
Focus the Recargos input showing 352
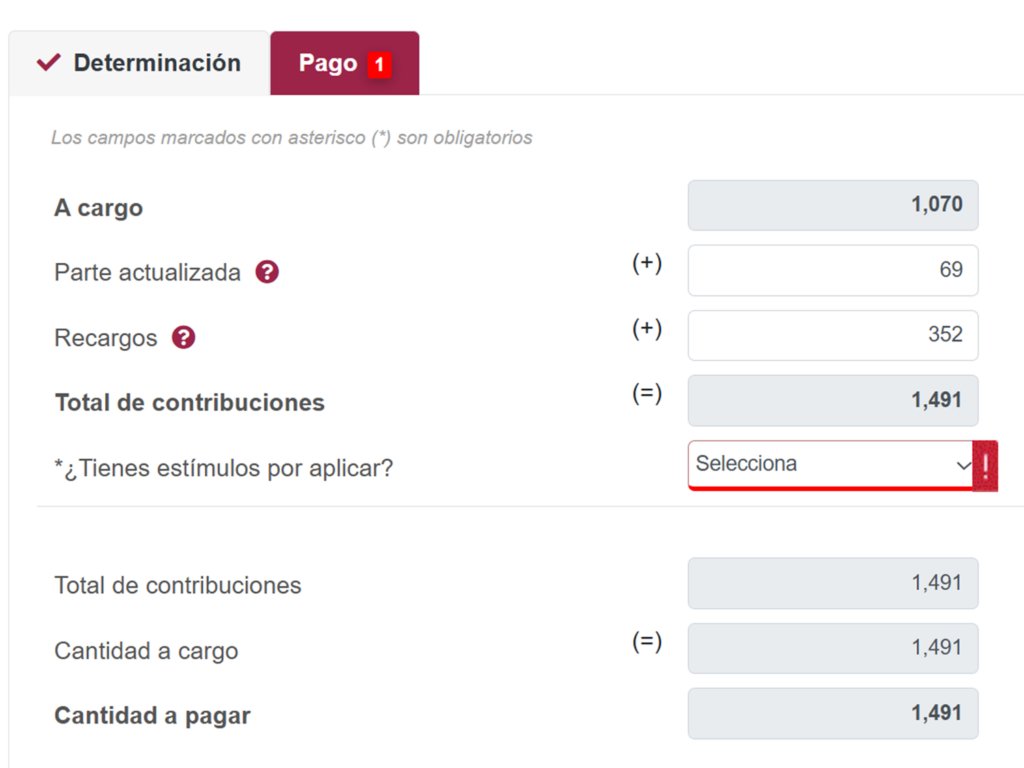pyautogui.click(x=832, y=335)
